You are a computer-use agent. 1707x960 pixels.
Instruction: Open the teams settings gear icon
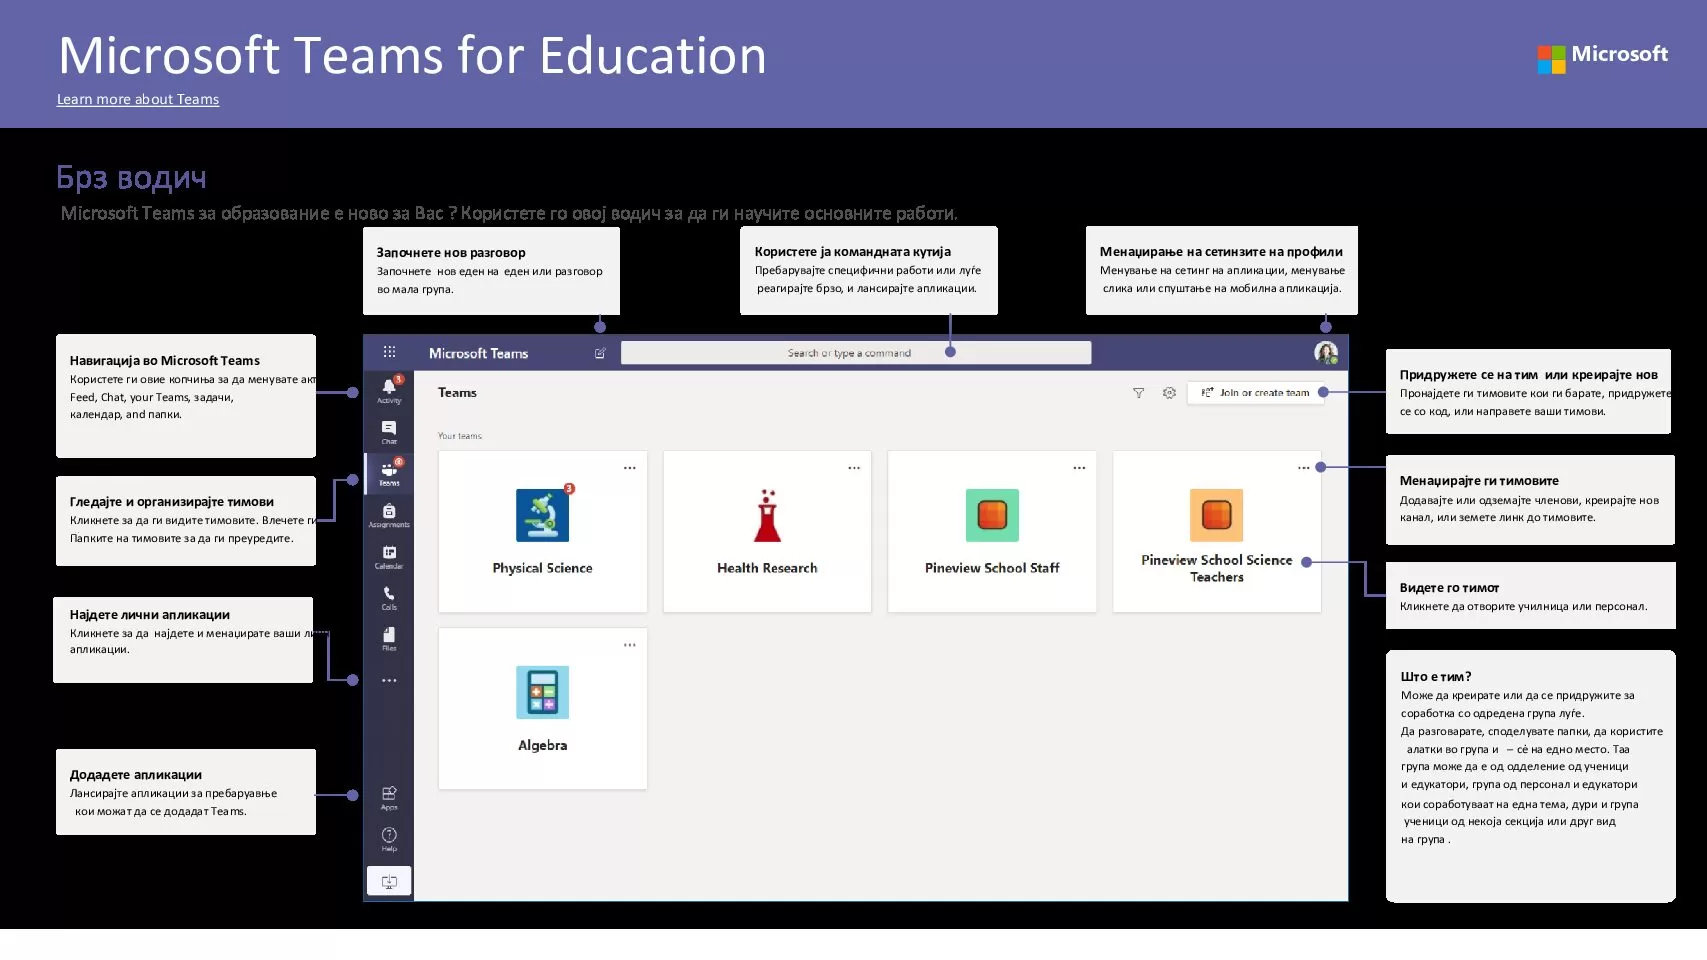[x=1169, y=393]
